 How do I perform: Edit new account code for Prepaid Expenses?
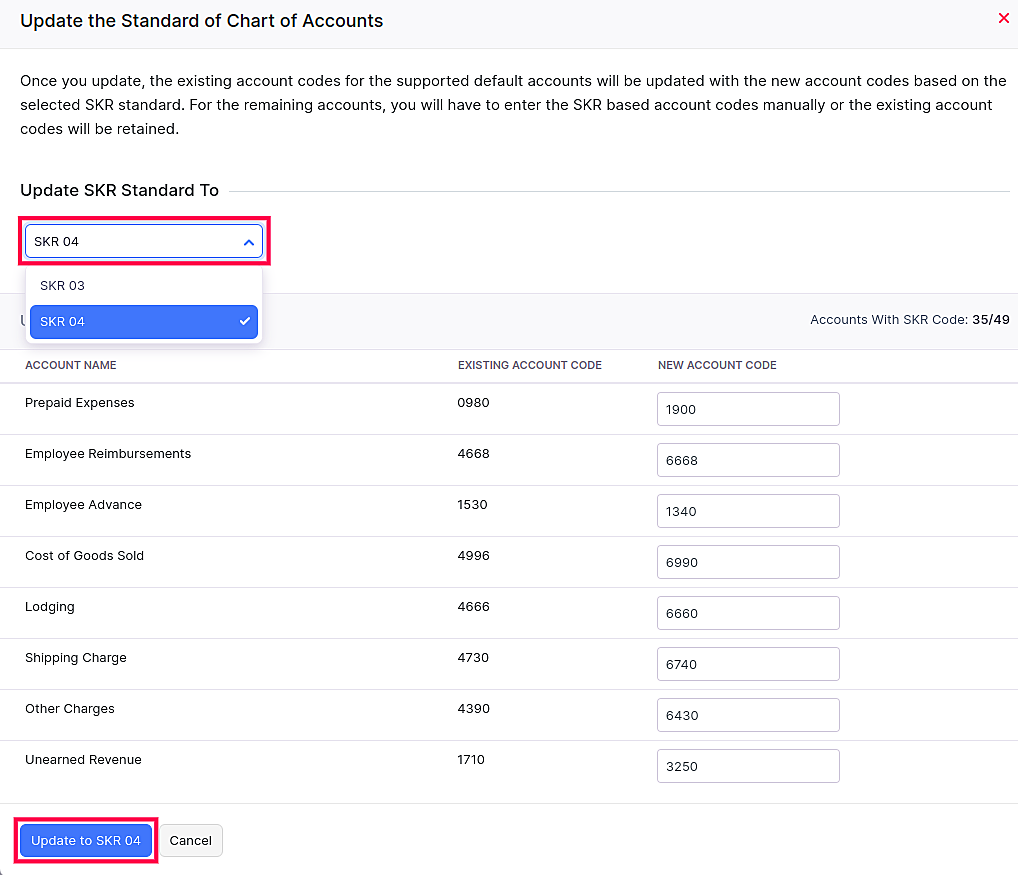(x=747, y=409)
